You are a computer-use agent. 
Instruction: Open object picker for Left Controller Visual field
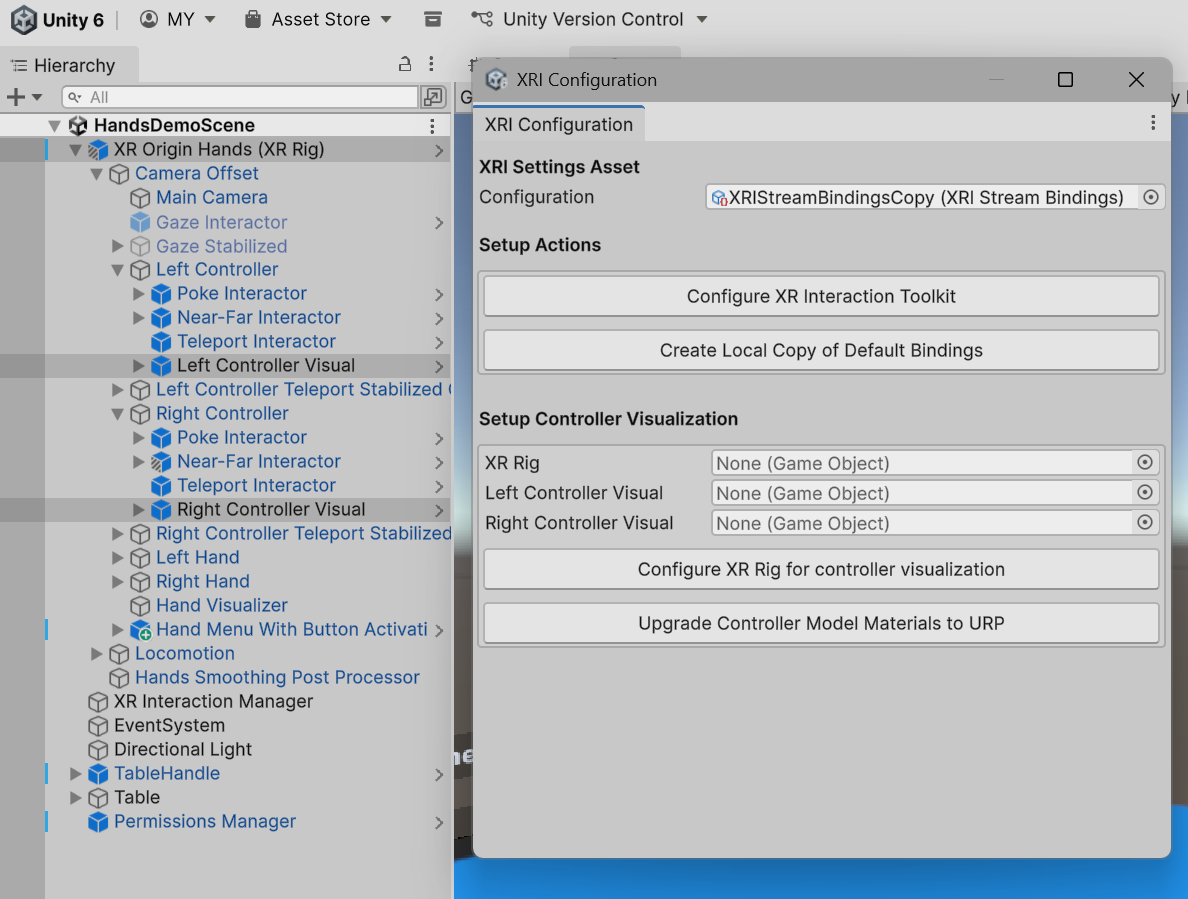[1145, 492]
